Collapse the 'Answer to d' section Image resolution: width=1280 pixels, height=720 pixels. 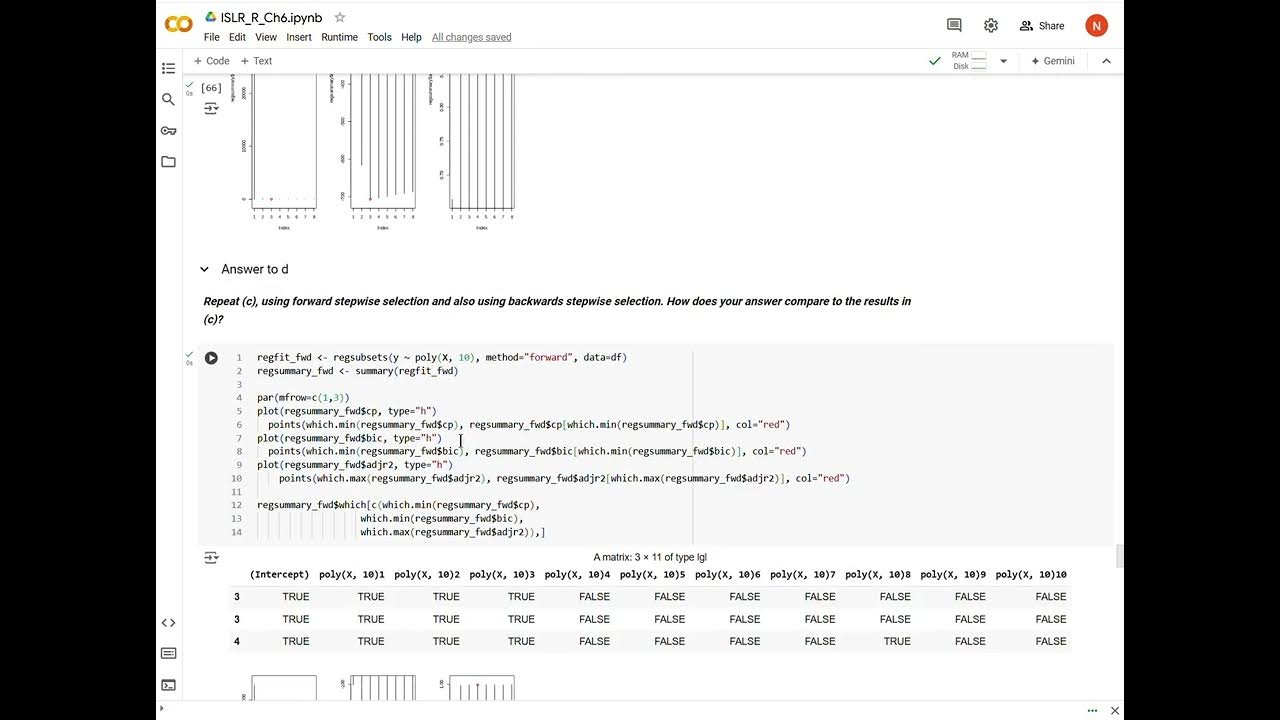pos(204,269)
